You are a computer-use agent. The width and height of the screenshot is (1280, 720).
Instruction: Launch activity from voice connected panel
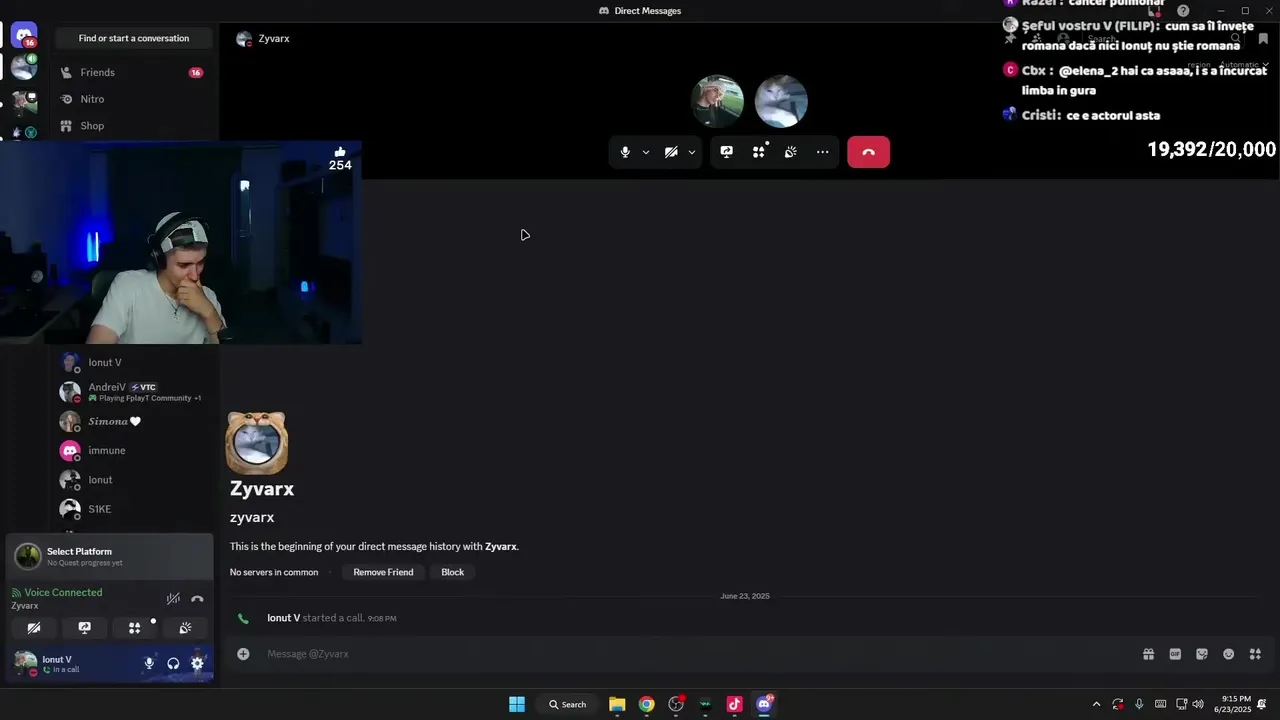[134, 628]
